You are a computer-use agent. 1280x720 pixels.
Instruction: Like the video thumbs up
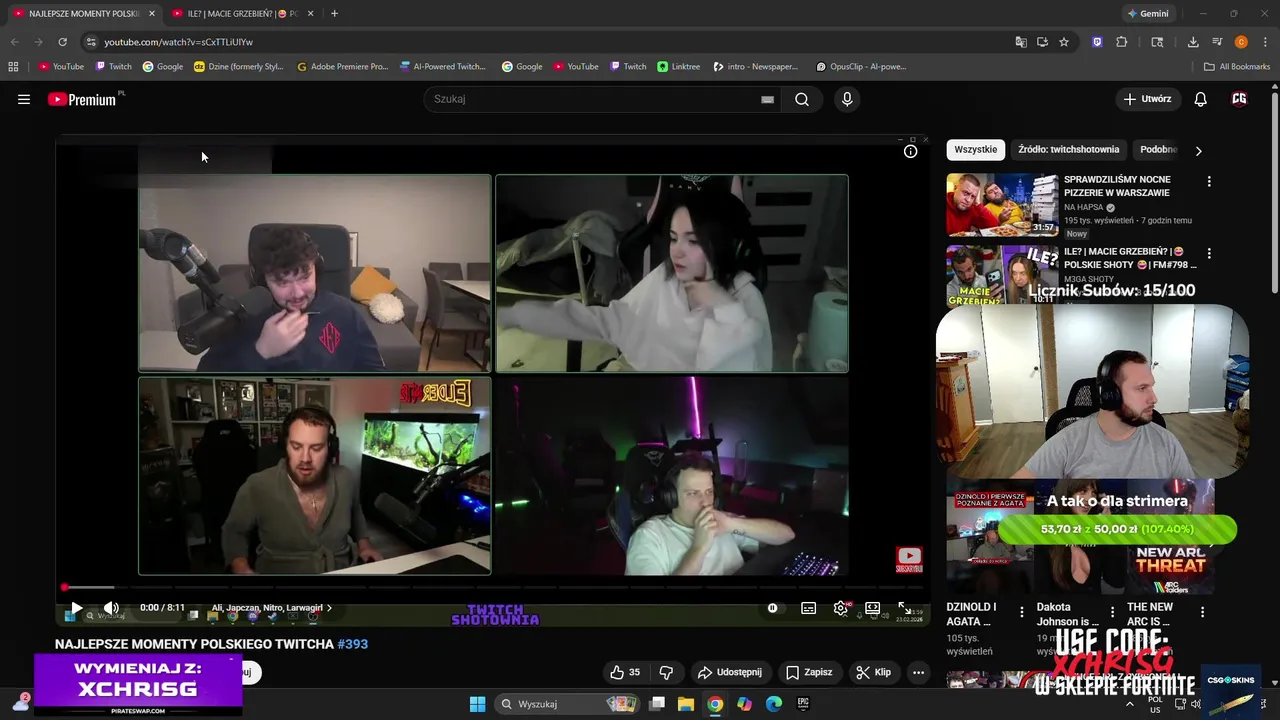[x=625, y=672]
